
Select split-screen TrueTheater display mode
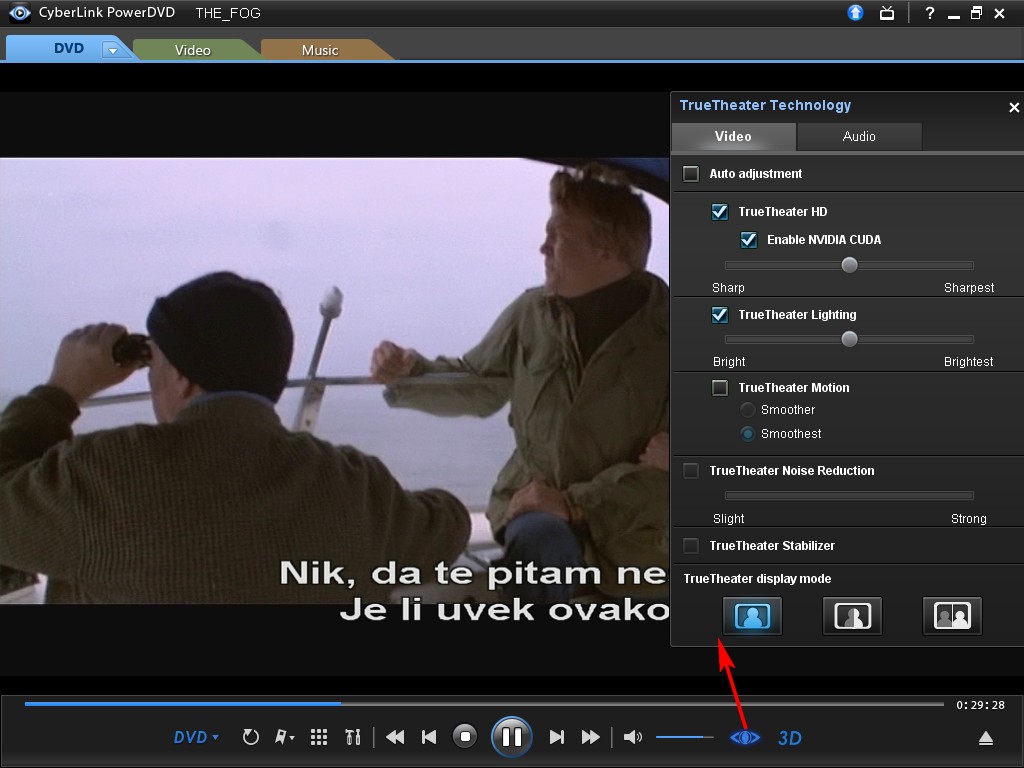click(852, 616)
